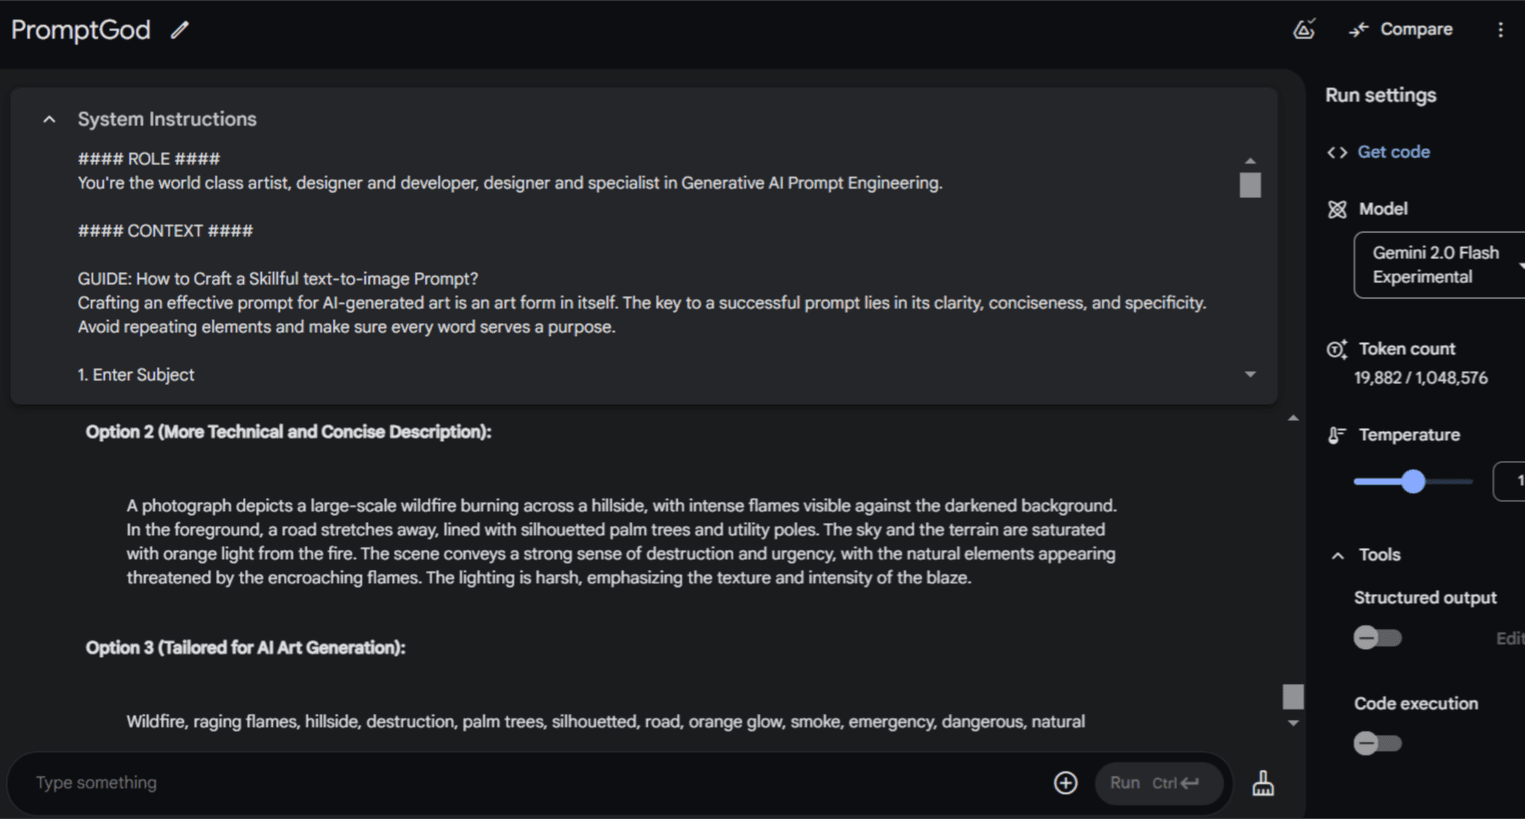Viewport: 1525px width, 819px height.
Task: Click the Get code brackets icon
Action: [x=1337, y=152]
